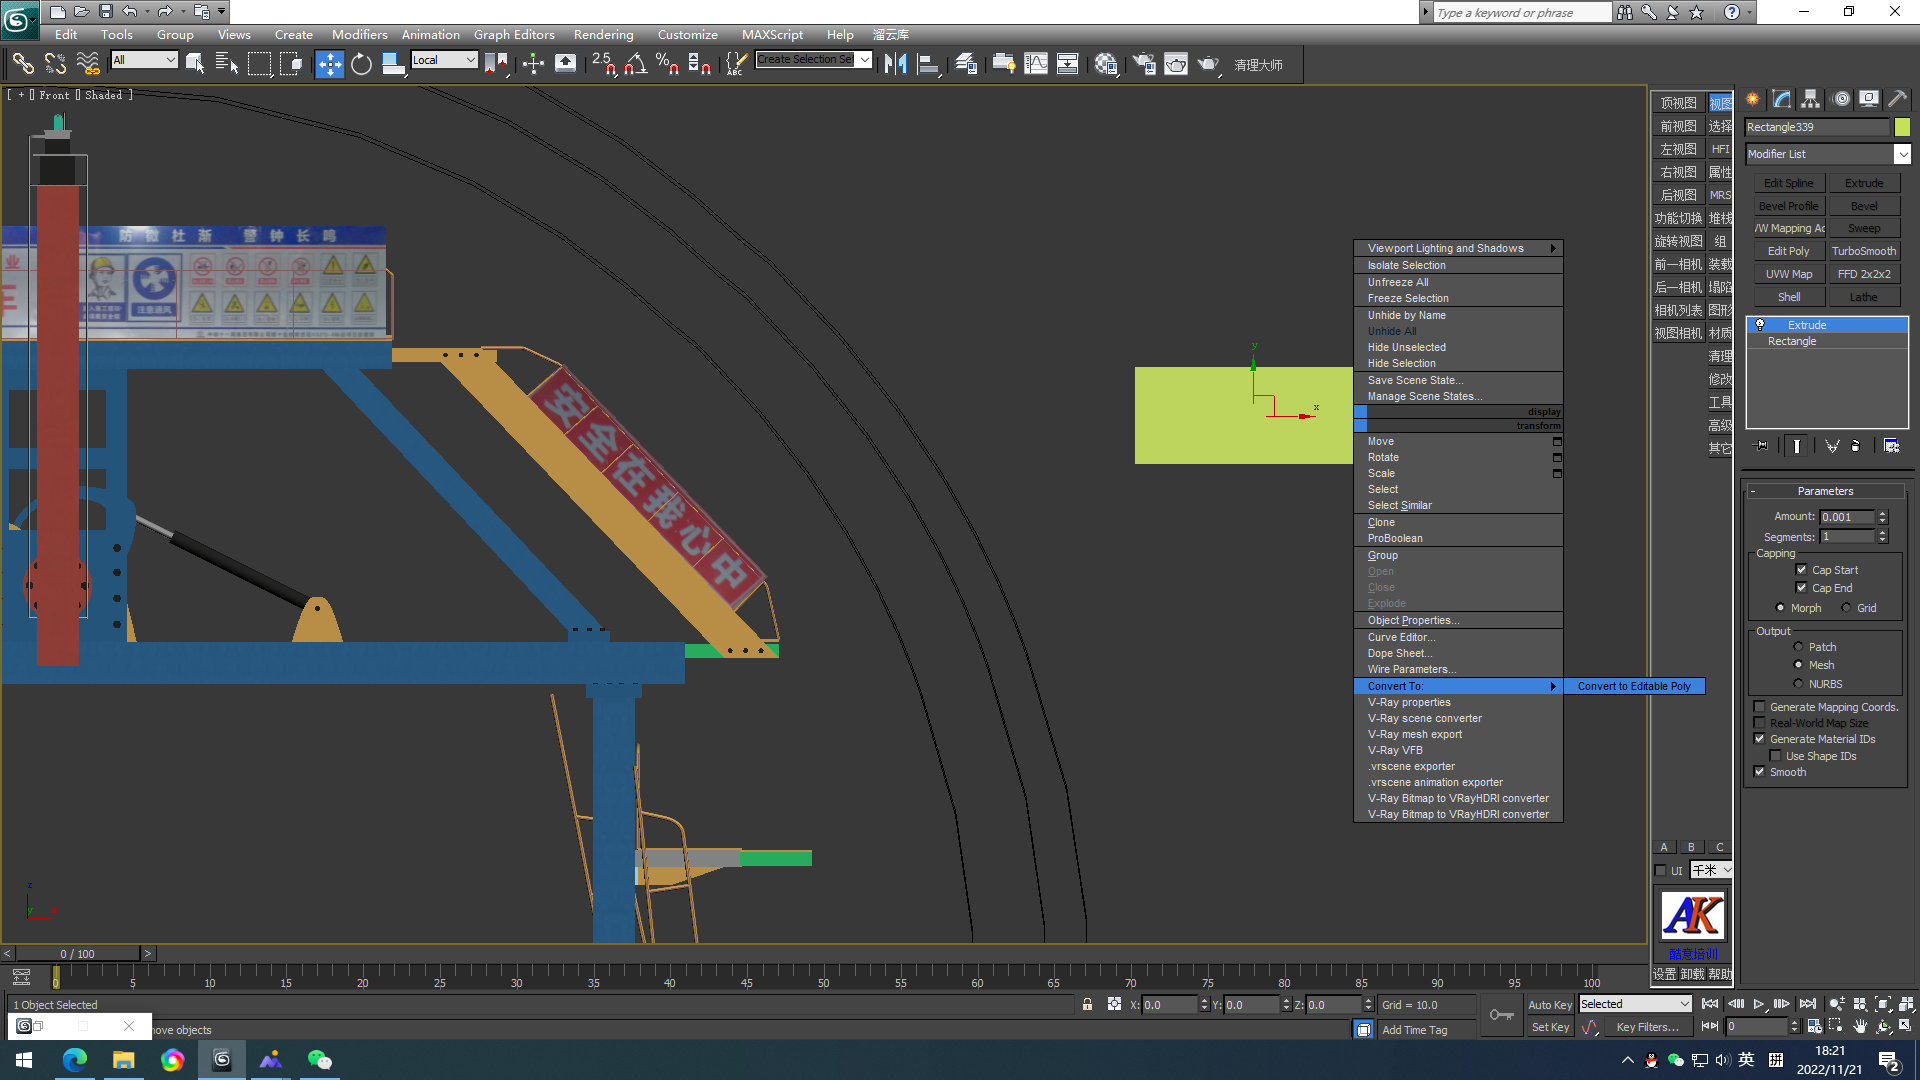Click the TurboSmooth modifier button
This screenshot has height=1080, width=1920.
(1864, 251)
